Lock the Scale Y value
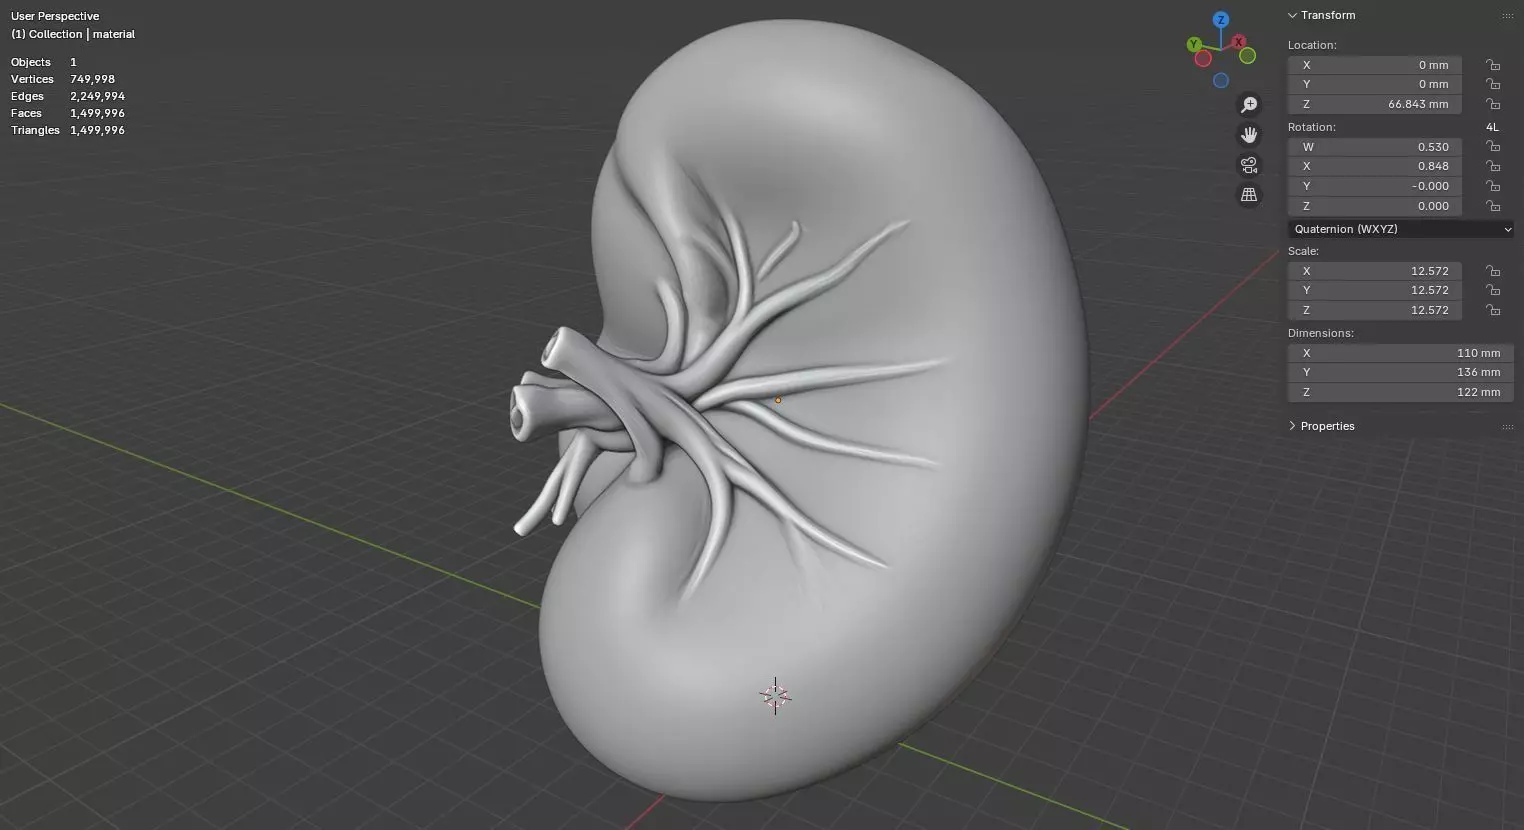This screenshot has height=830, width=1524. click(1493, 290)
